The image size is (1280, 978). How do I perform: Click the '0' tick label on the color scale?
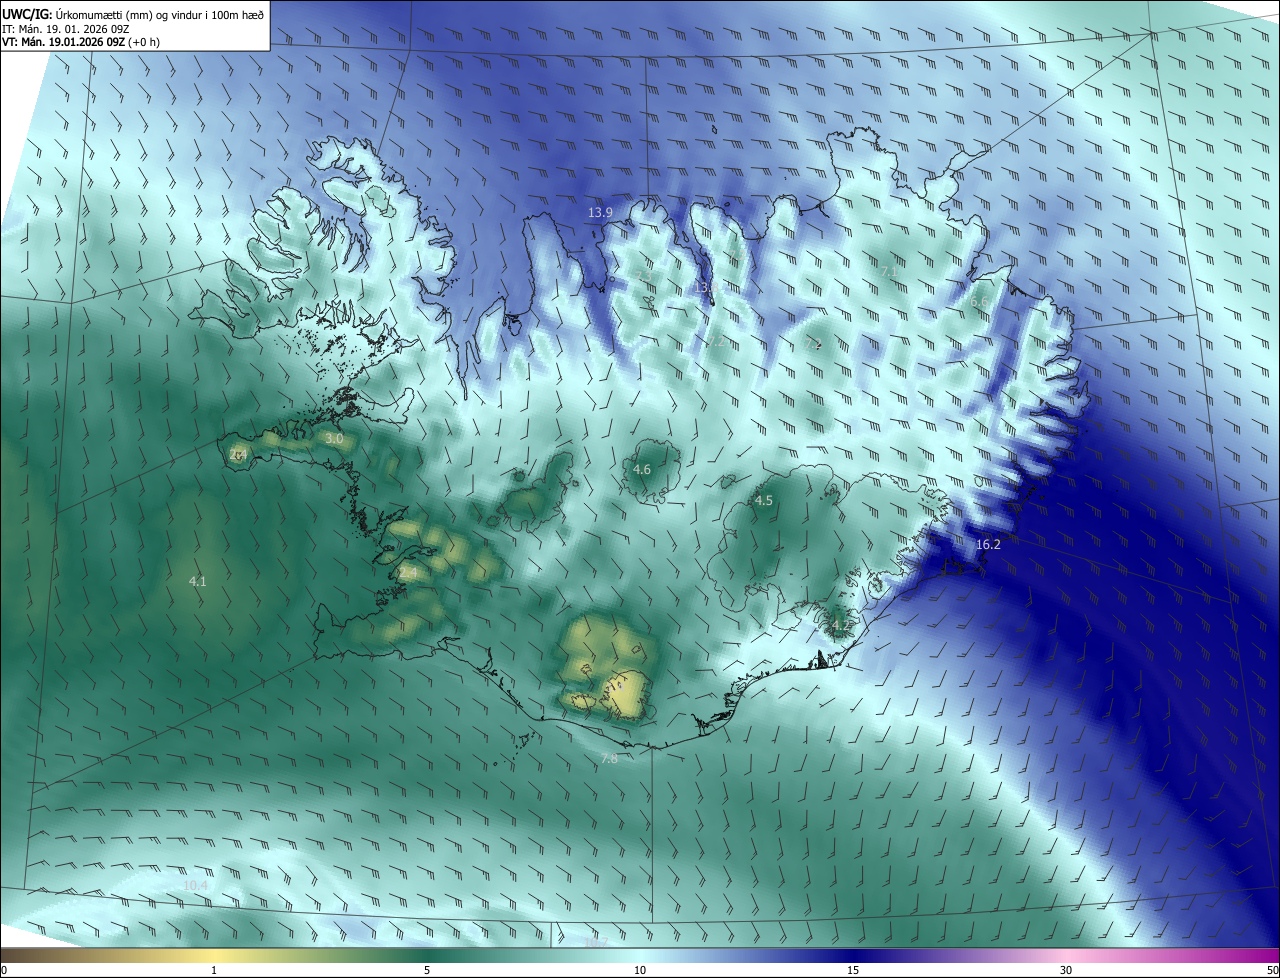[5, 971]
